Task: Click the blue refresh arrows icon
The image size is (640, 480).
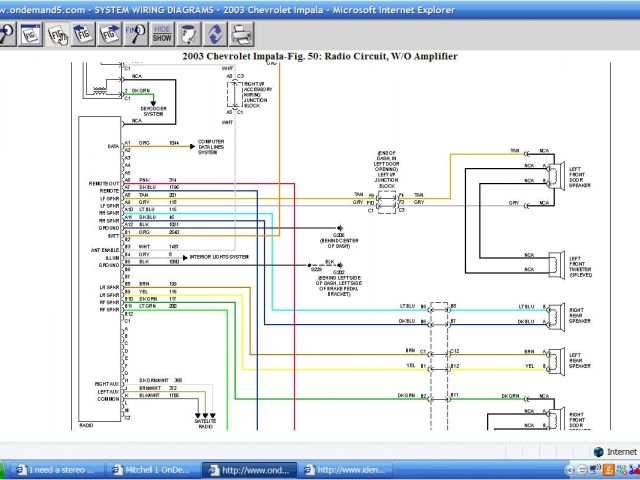Action: [x=214, y=33]
